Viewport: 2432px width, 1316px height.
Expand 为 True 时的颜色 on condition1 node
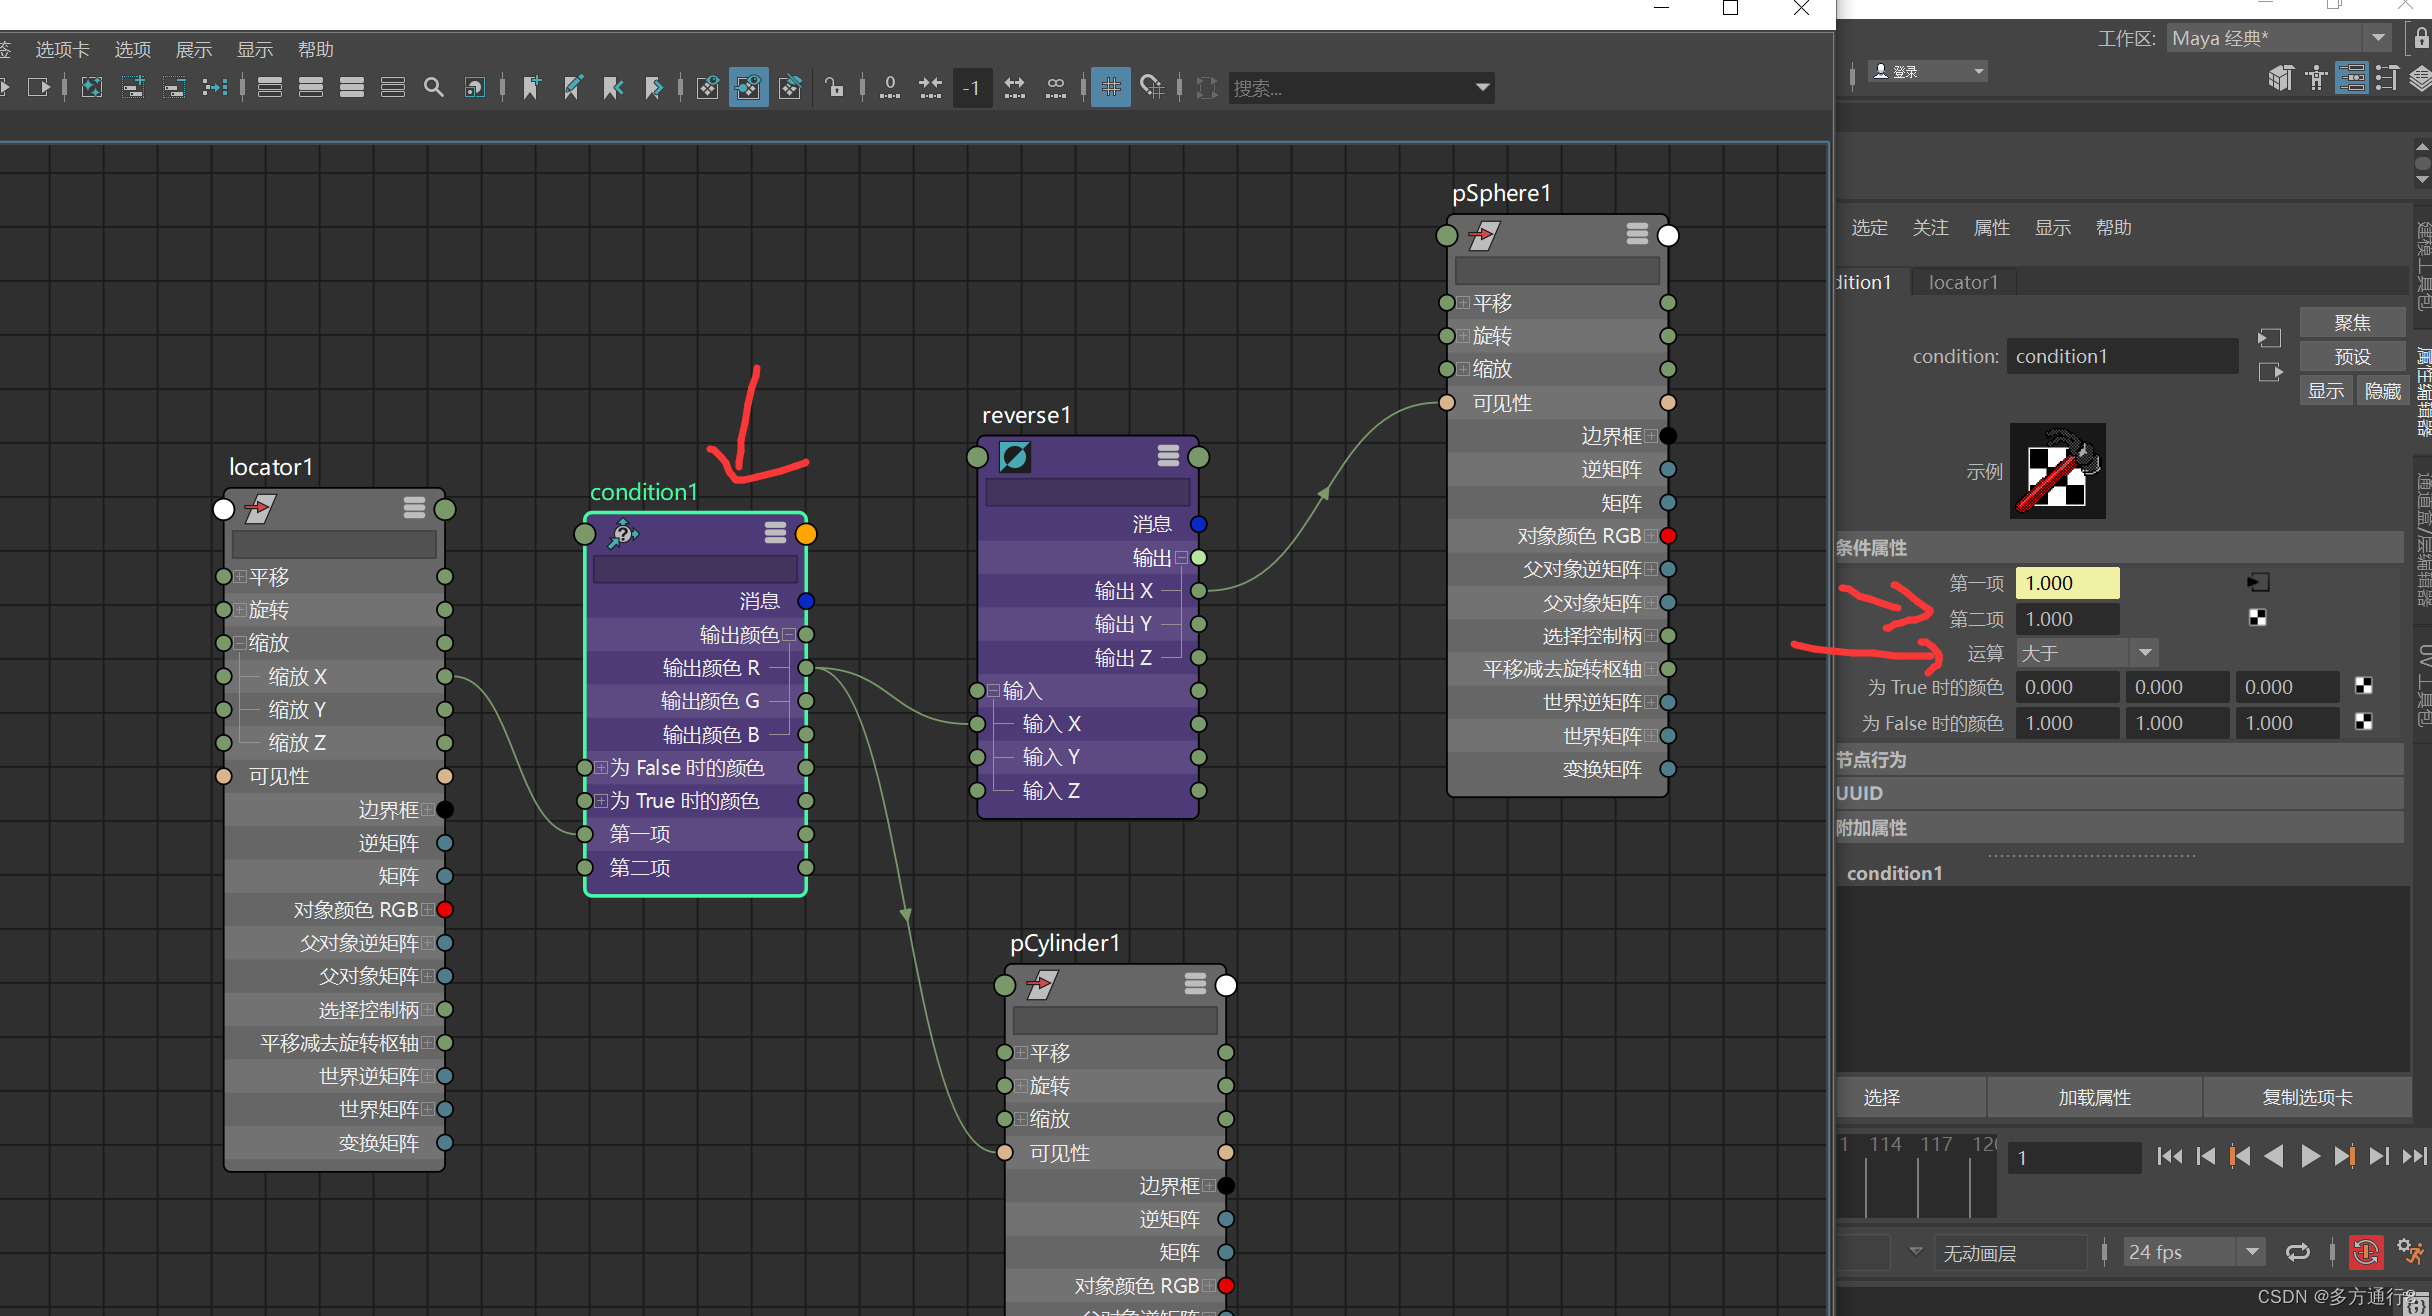(x=601, y=801)
